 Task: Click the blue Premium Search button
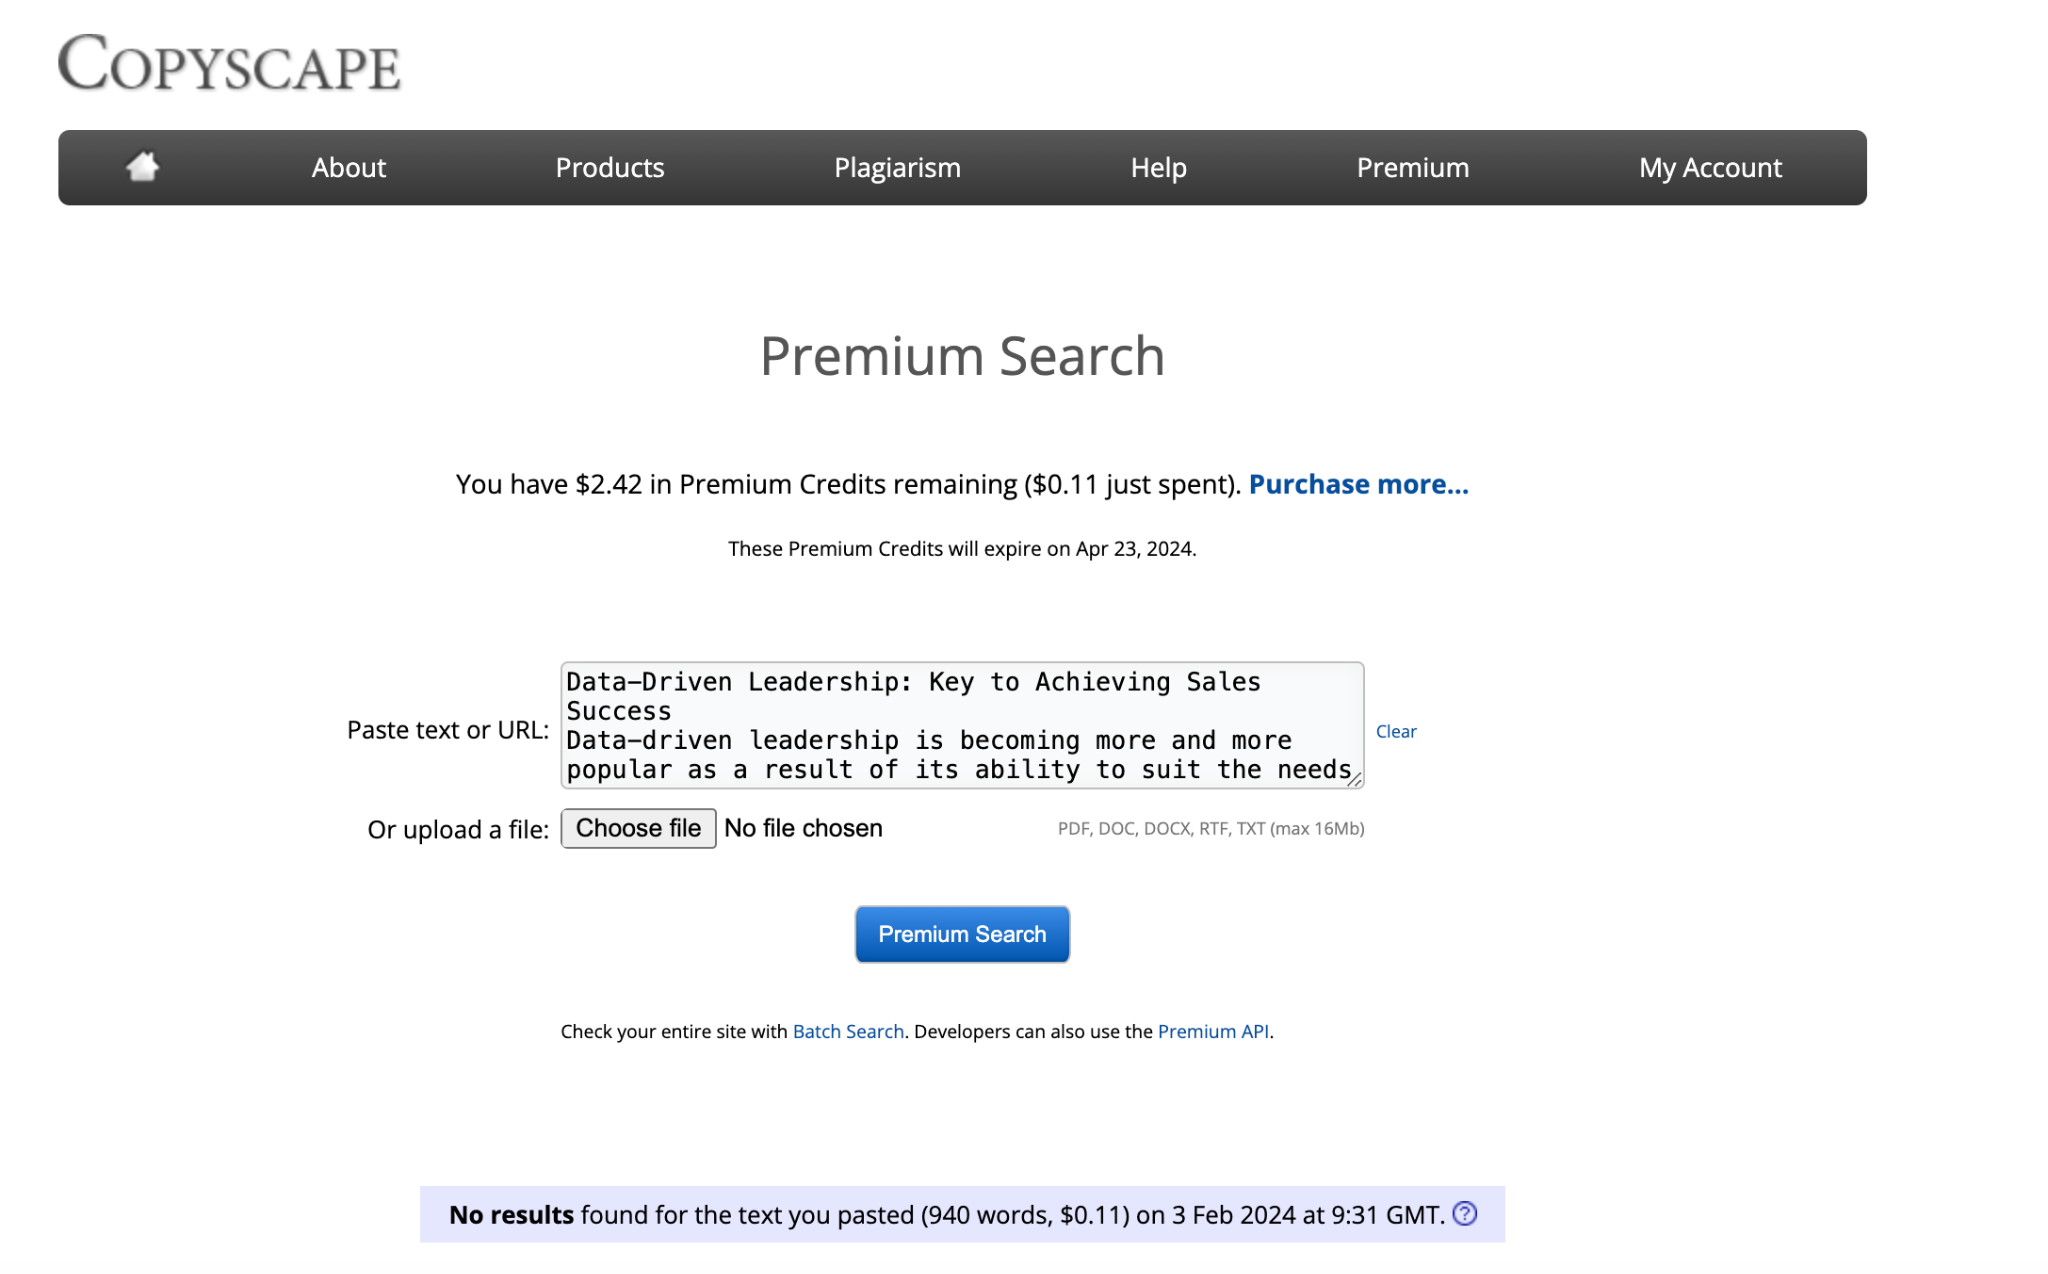coord(961,934)
